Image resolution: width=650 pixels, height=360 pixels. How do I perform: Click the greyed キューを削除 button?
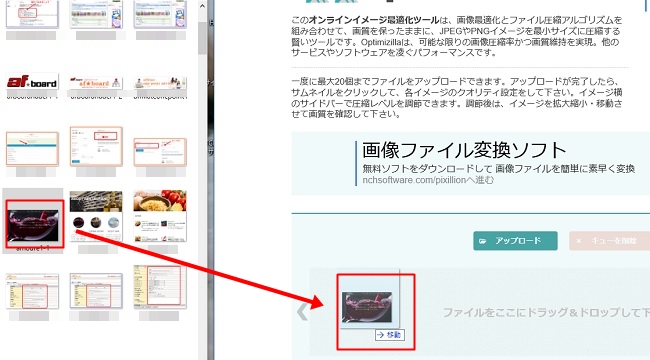(609, 241)
